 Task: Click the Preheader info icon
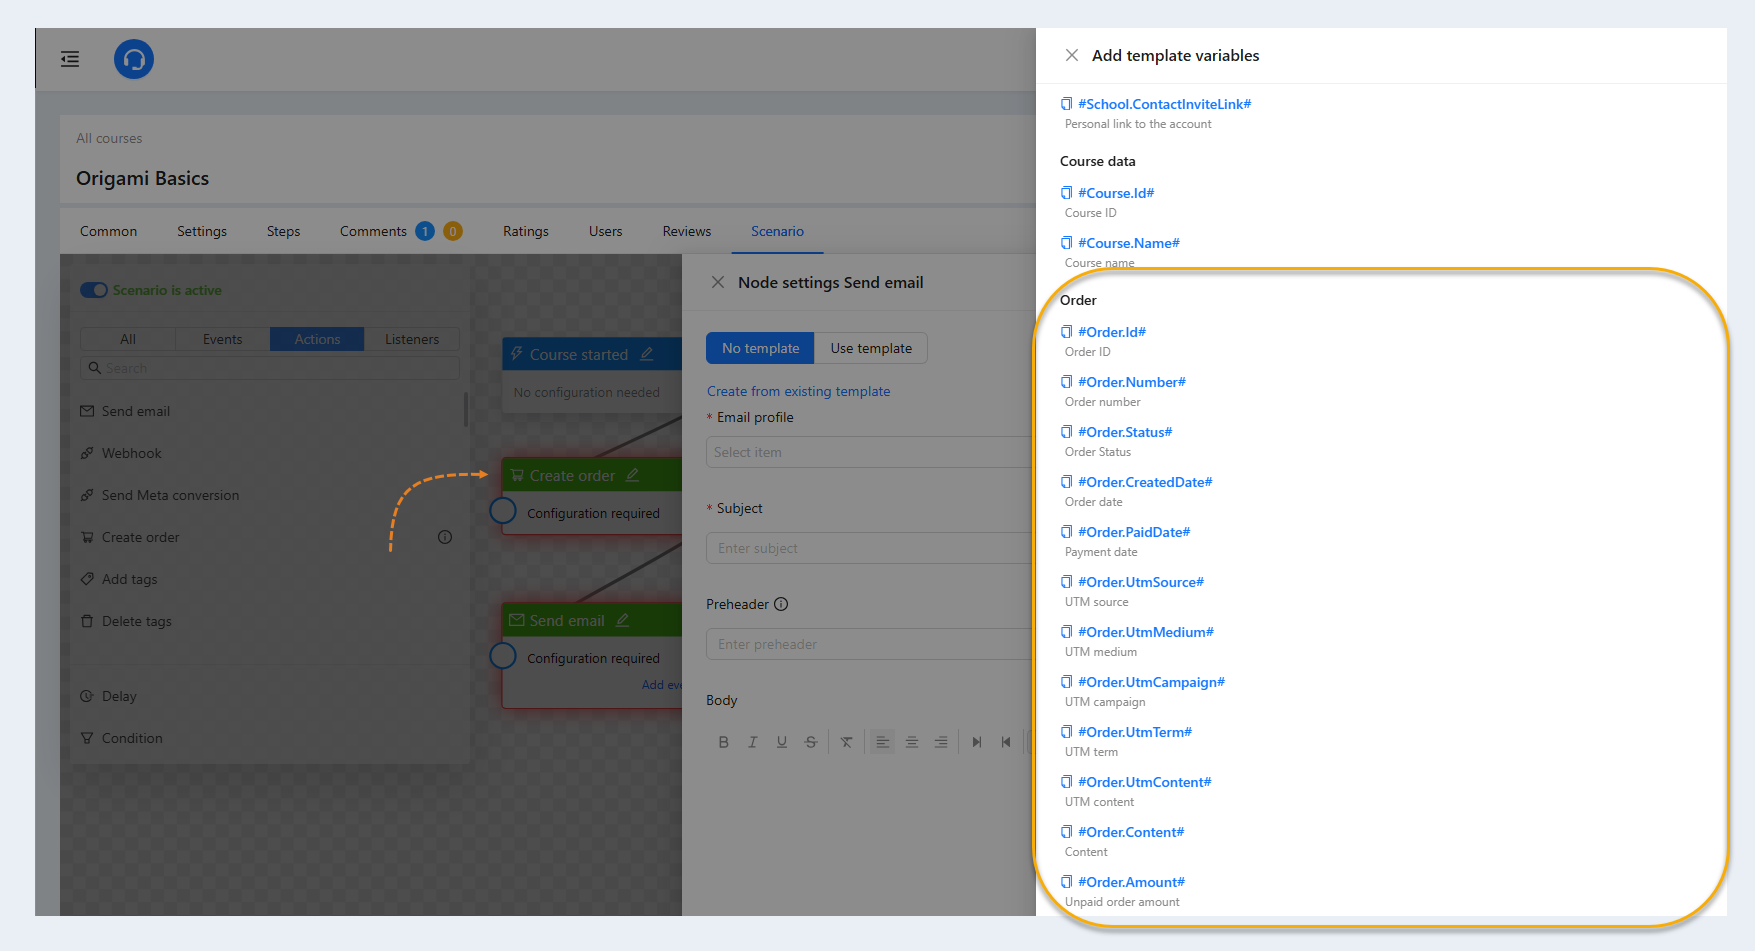(x=782, y=604)
